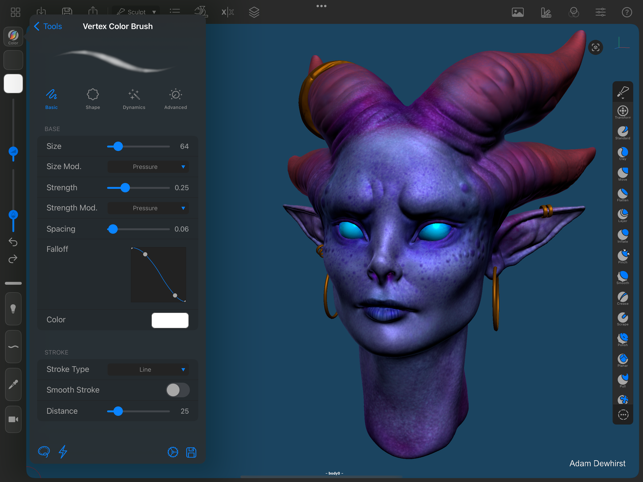Tap the frame focus viewport icon
The image size is (643, 482).
(x=595, y=48)
